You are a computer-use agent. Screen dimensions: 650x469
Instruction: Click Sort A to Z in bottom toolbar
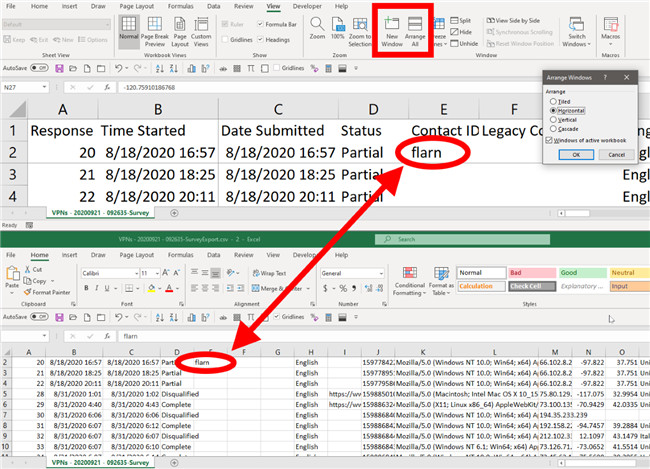point(160,318)
